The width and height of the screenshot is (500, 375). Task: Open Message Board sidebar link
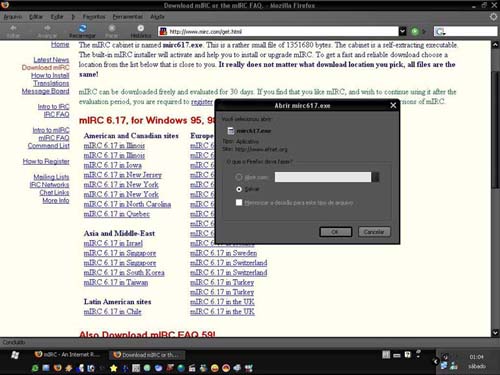(x=46, y=91)
